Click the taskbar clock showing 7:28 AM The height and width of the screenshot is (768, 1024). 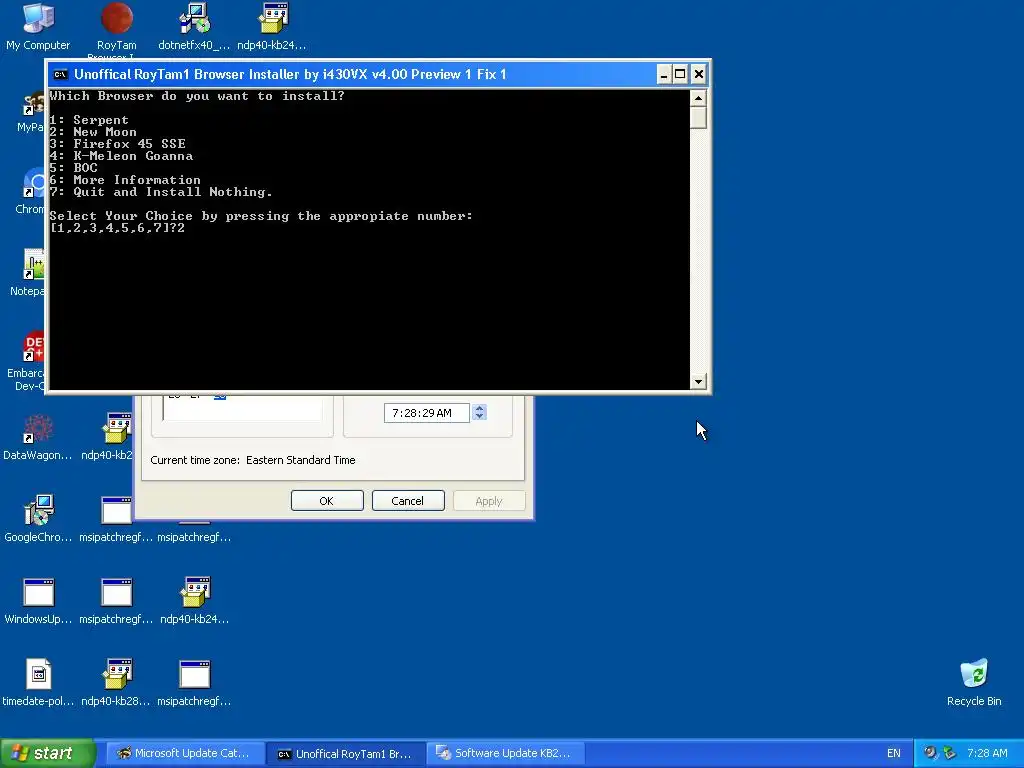pyautogui.click(x=987, y=753)
